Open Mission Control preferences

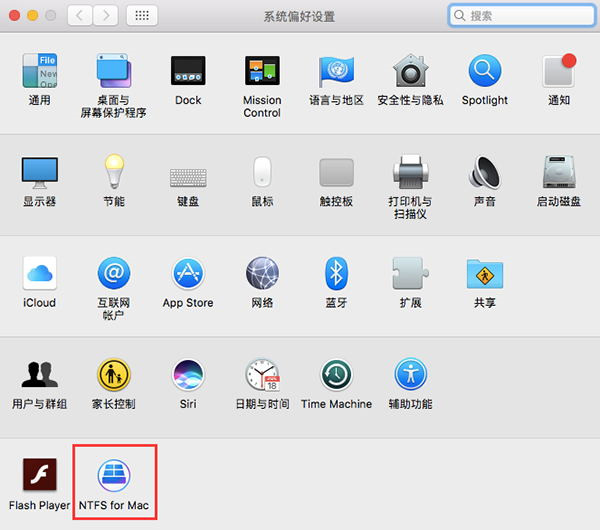click(x=262, y=72)
